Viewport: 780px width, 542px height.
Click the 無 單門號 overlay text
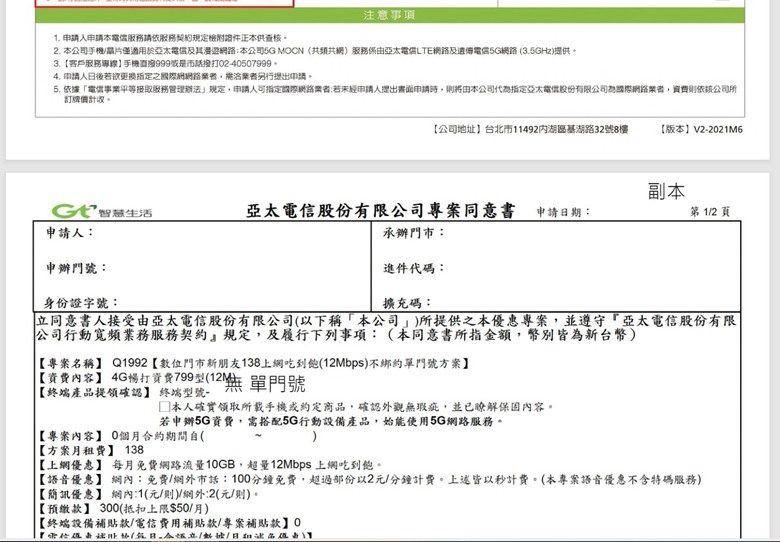point(265,384)
